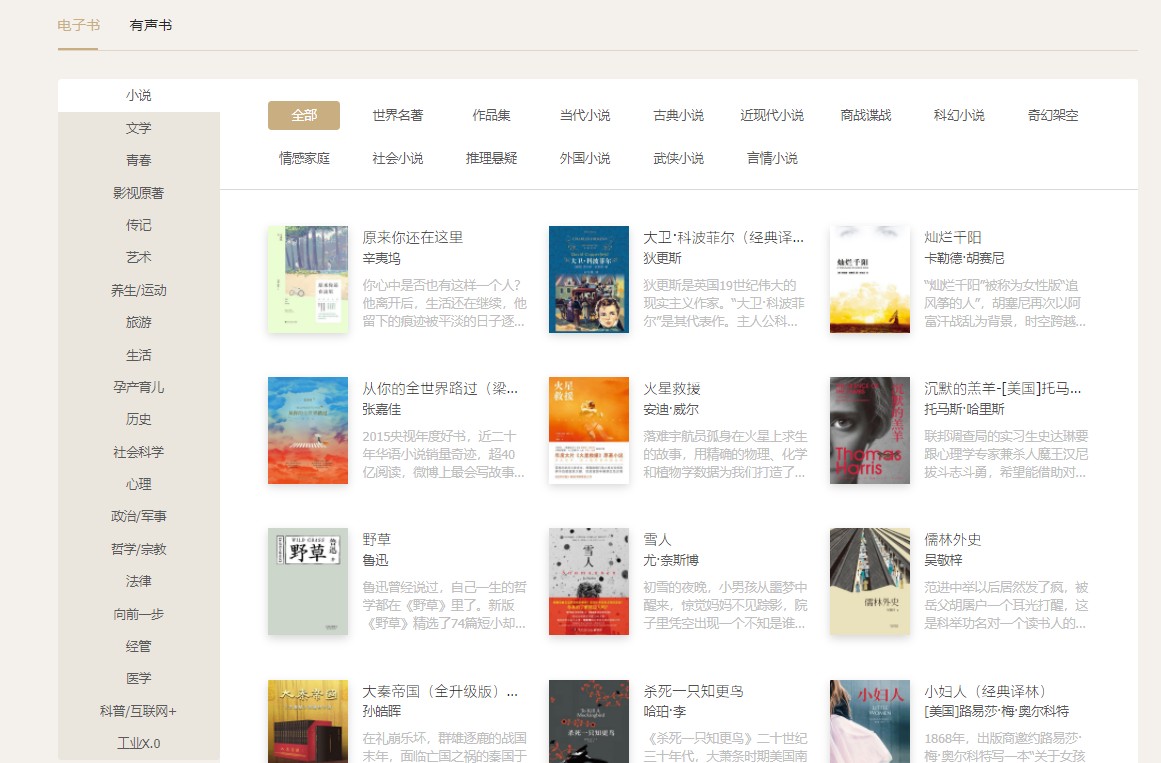The width and height of the screenshot is (1161, 763).
Task: Open the 从你的全世界路过 title link
Action: pos(440,389)
